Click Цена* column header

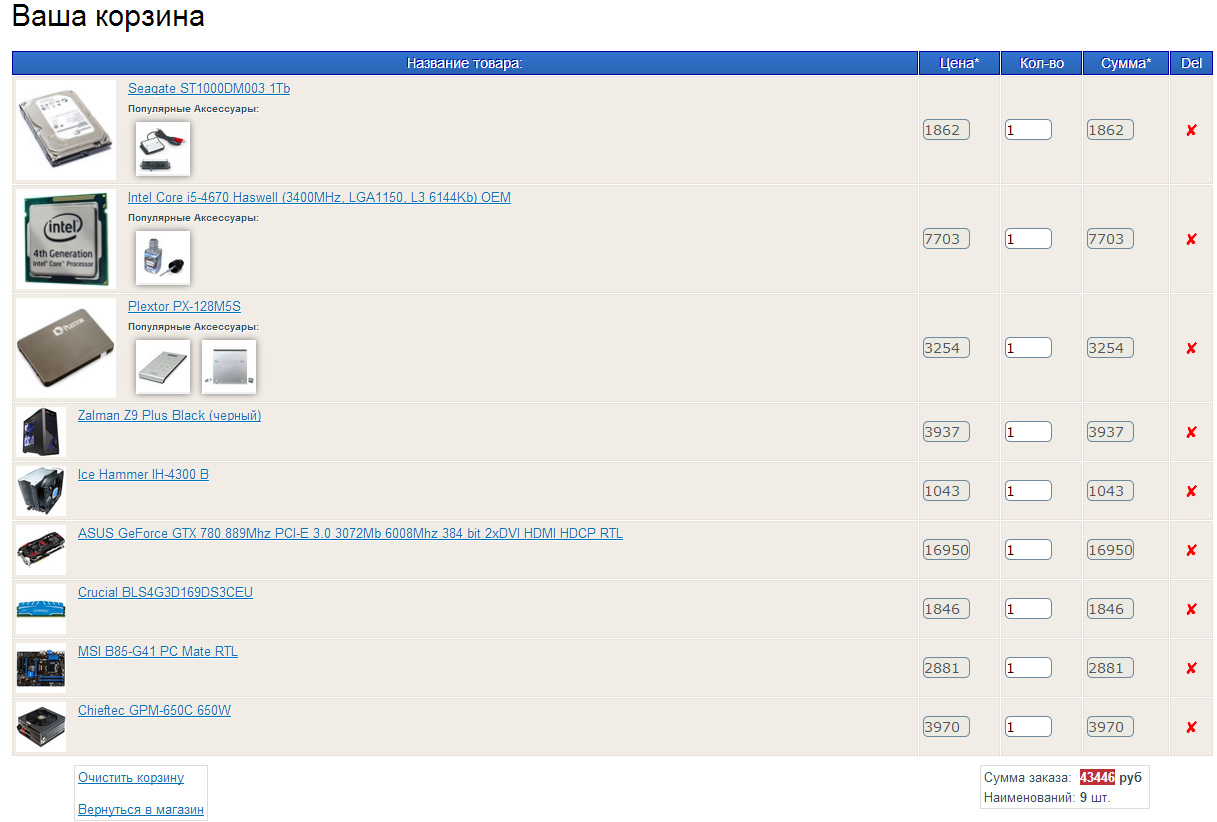click(960, 63)
